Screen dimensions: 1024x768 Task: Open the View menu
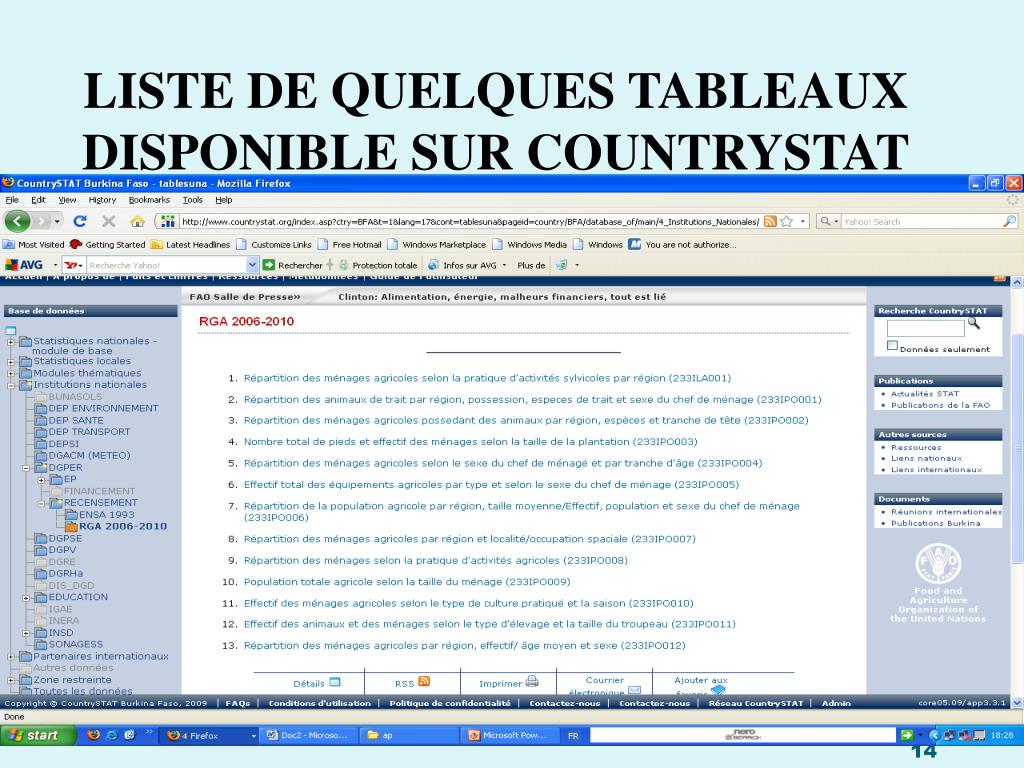[x=67, y=200]
